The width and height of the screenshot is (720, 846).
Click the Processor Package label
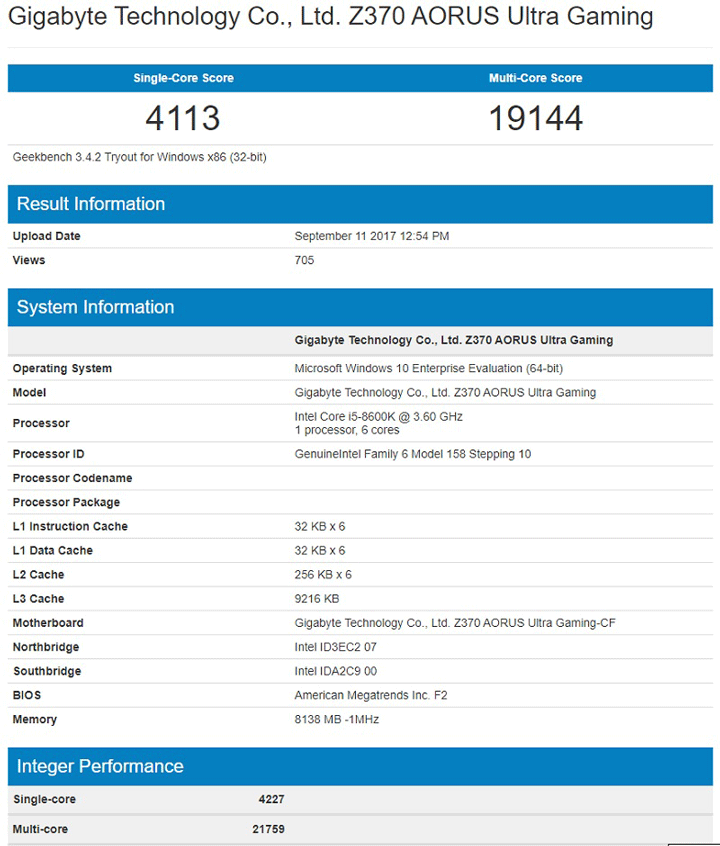click(66, 502)
